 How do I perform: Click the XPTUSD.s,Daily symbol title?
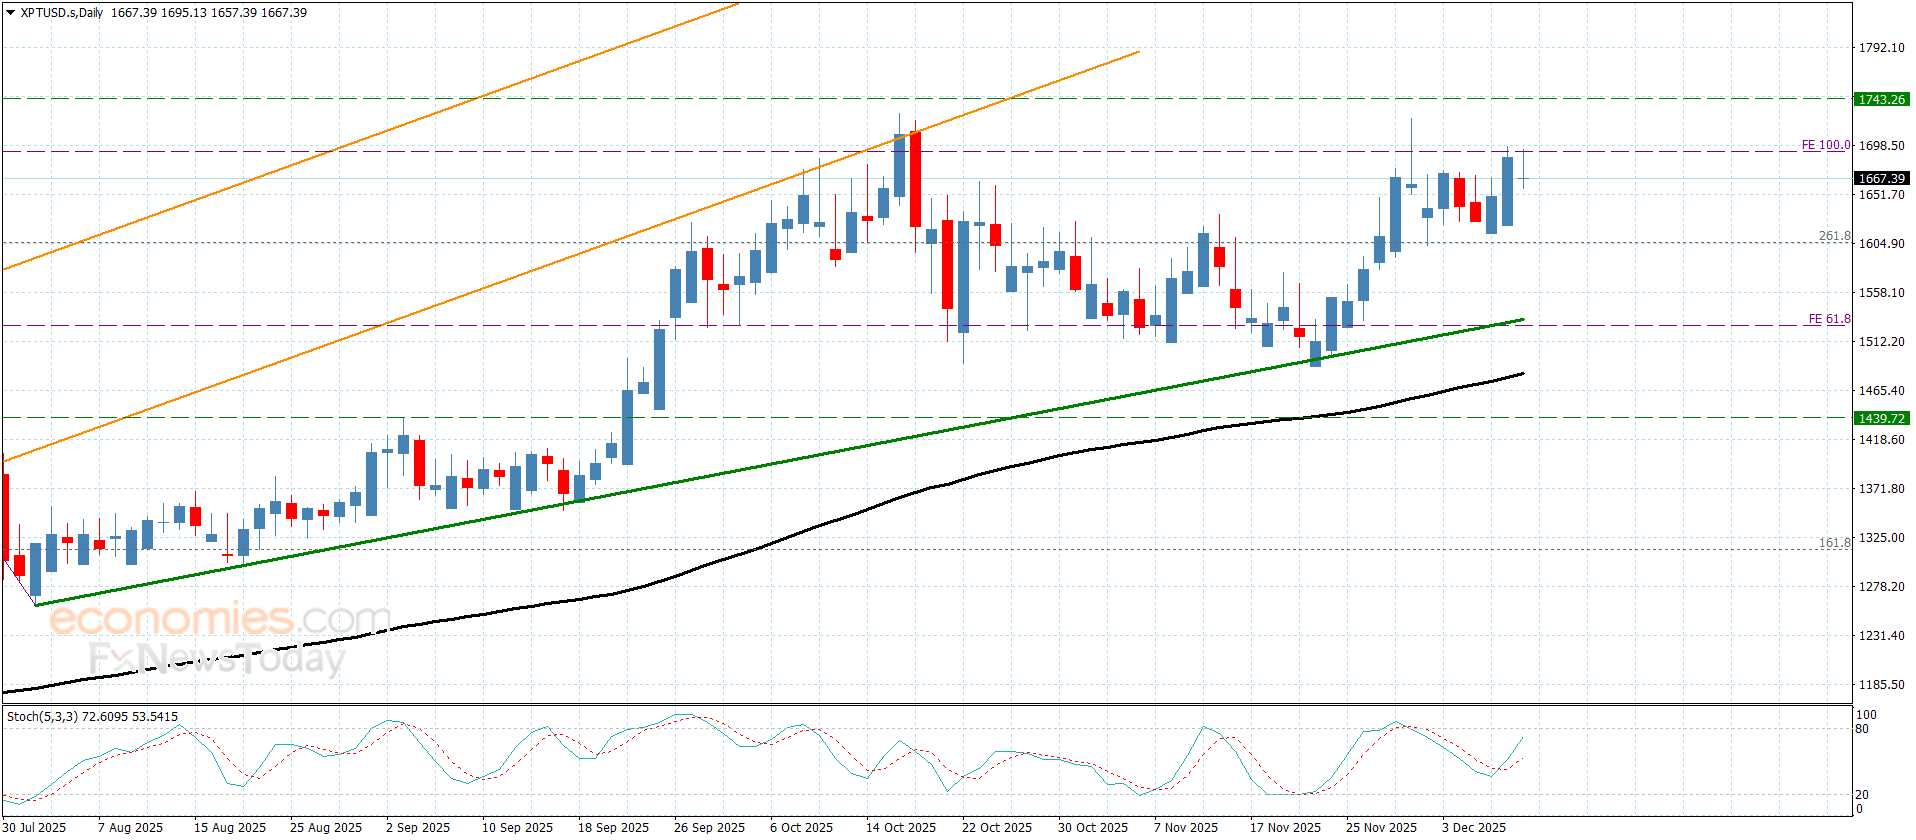pyautogui.click(x=62, y=13)
